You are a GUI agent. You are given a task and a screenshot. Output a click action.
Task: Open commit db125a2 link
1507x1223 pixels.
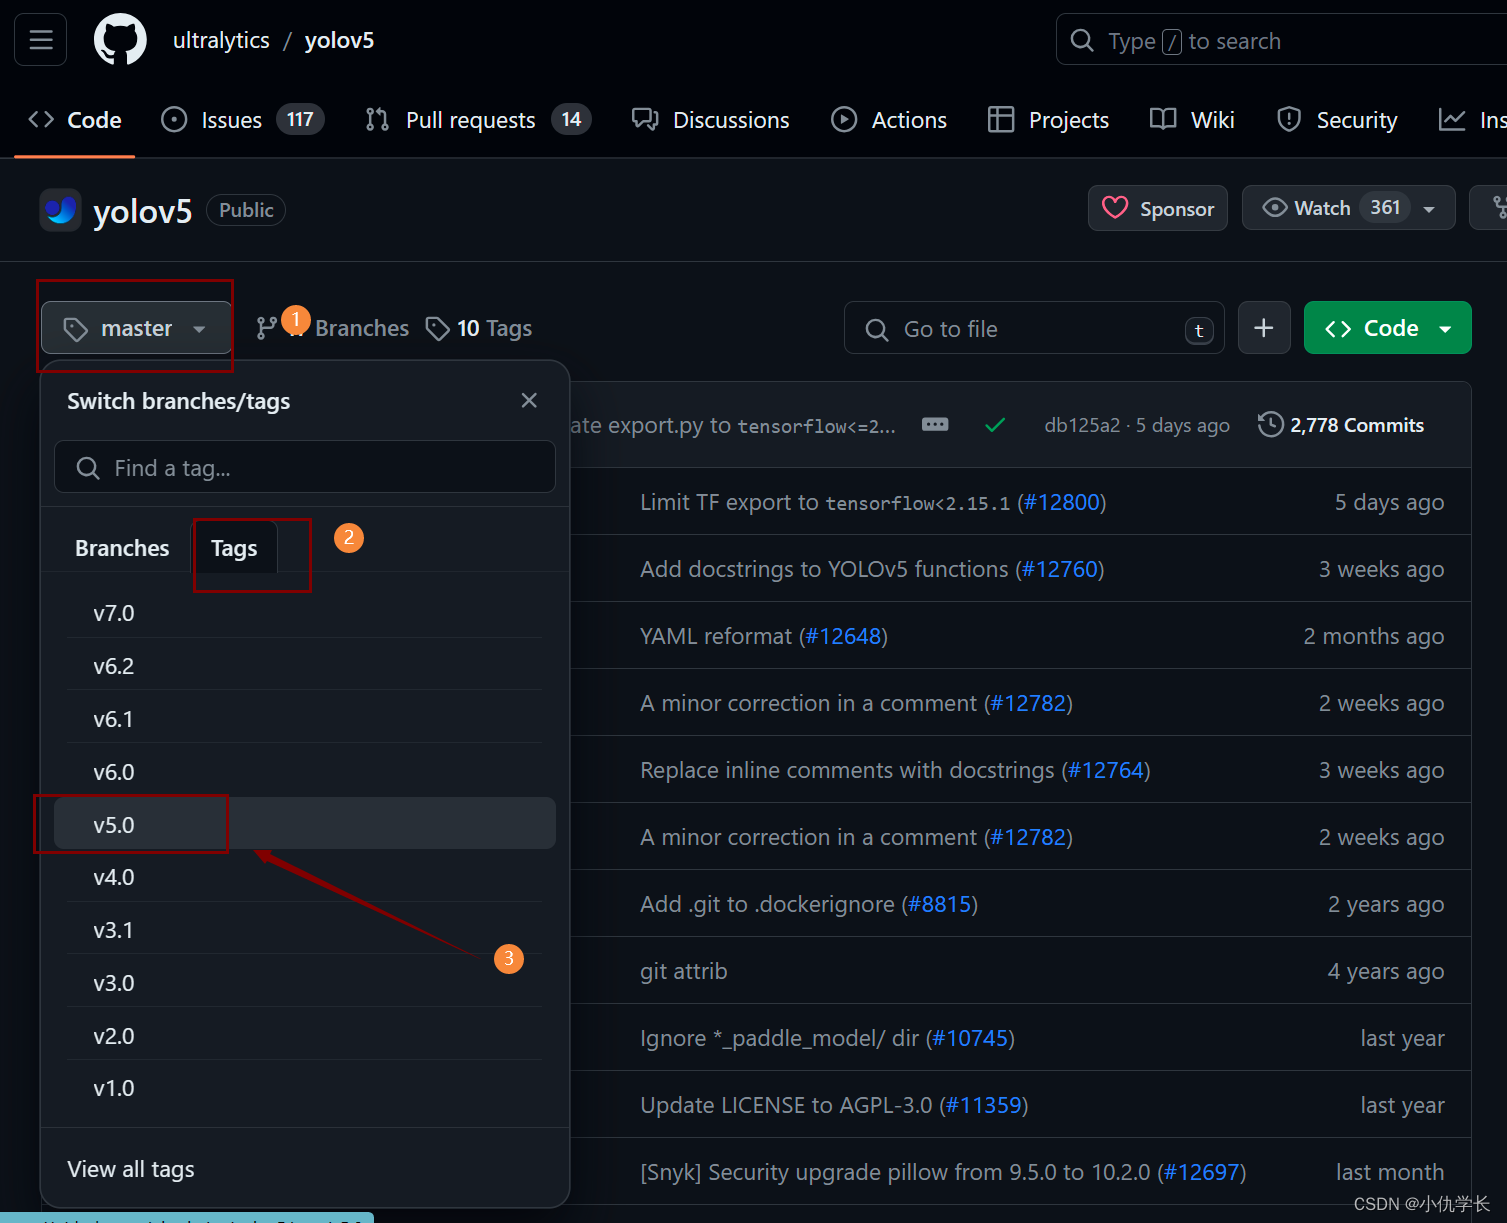coord(1082,425)
